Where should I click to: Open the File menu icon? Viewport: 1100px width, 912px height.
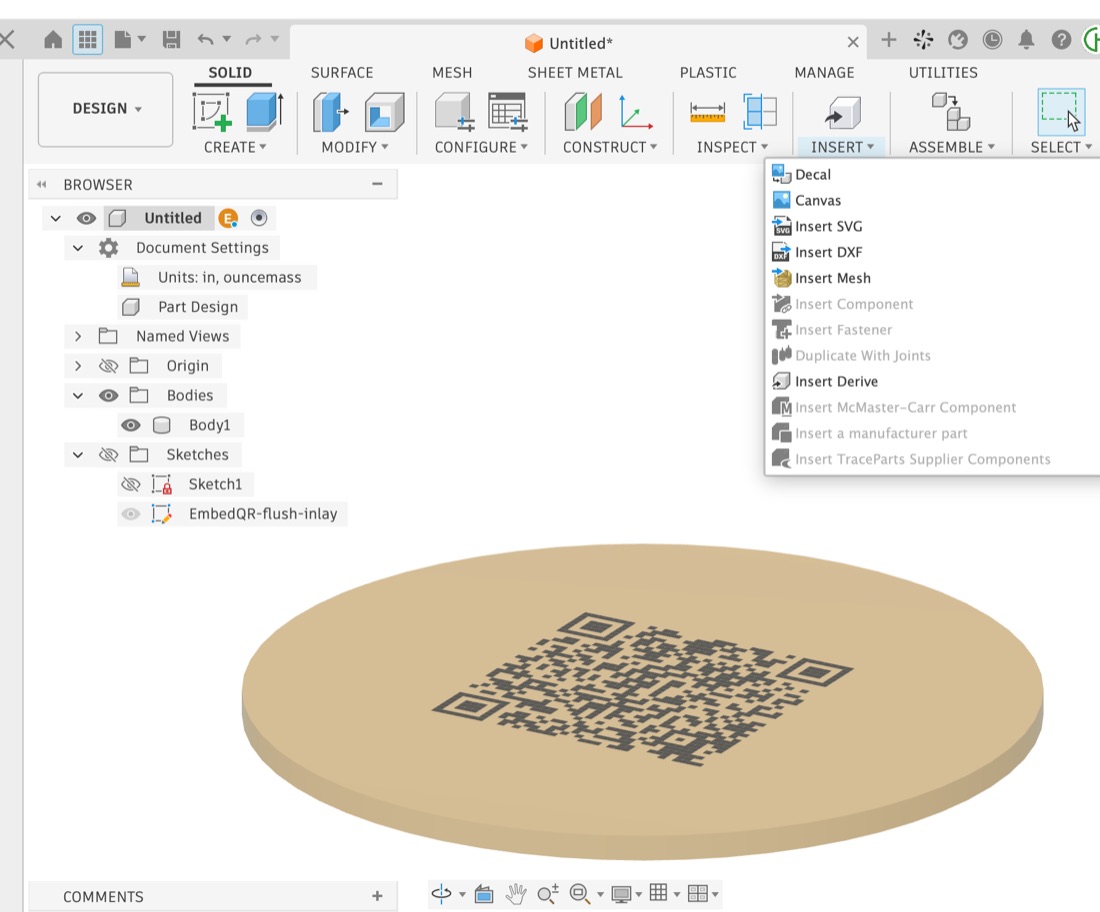pyautogui.click(x=129, y=39)
